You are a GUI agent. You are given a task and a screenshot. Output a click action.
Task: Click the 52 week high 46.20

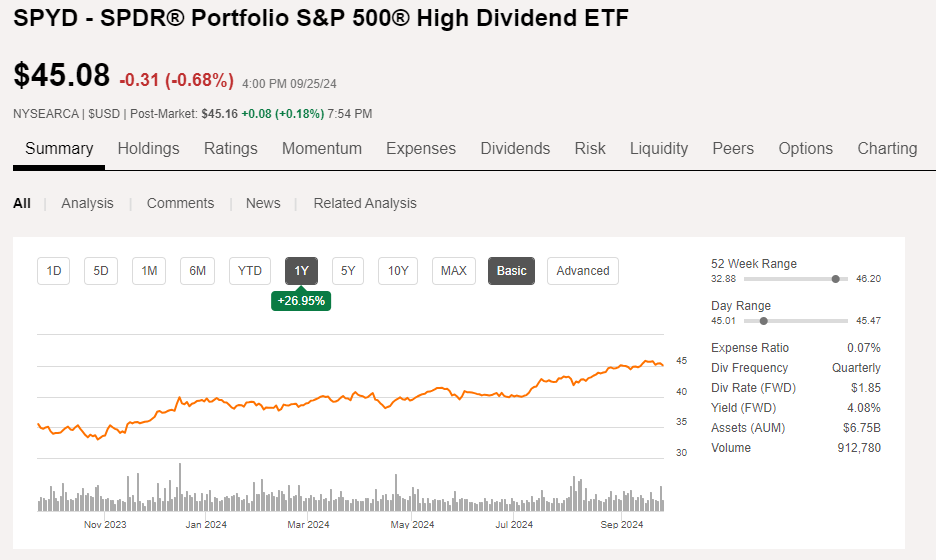[x=868, y=279]
